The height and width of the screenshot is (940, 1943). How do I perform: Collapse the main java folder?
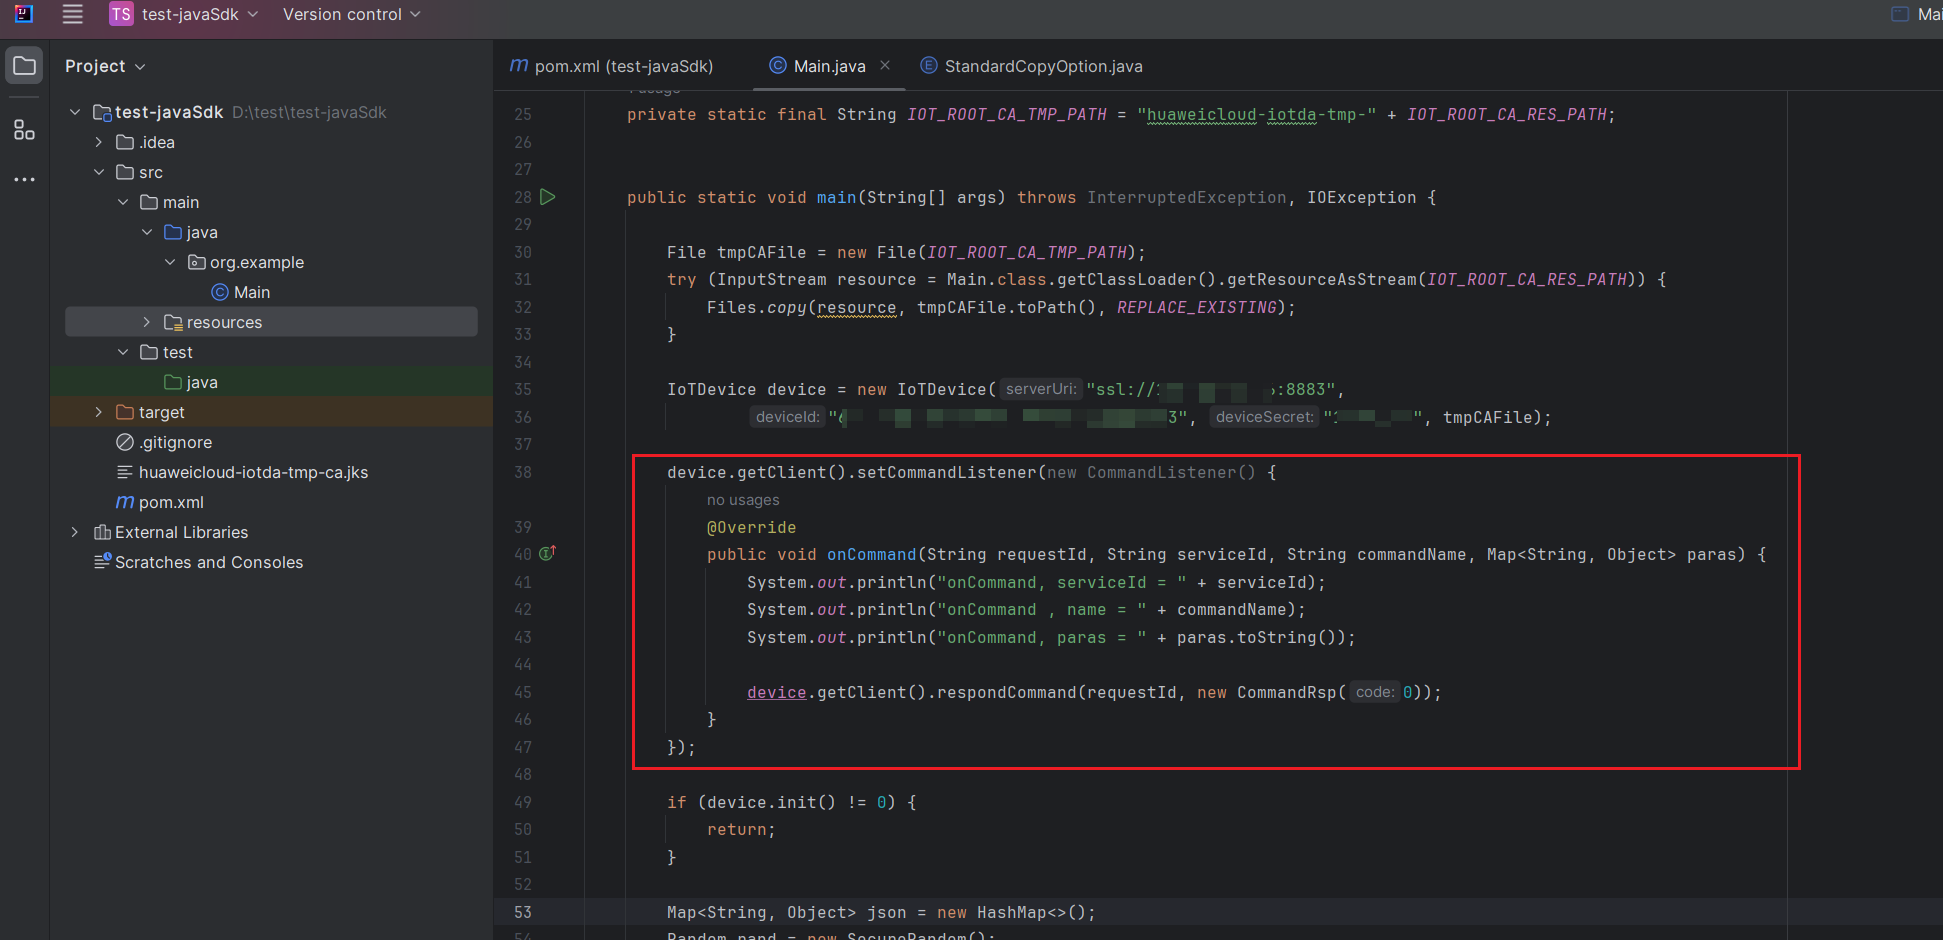pyautogui.click(x=147, y=232)
